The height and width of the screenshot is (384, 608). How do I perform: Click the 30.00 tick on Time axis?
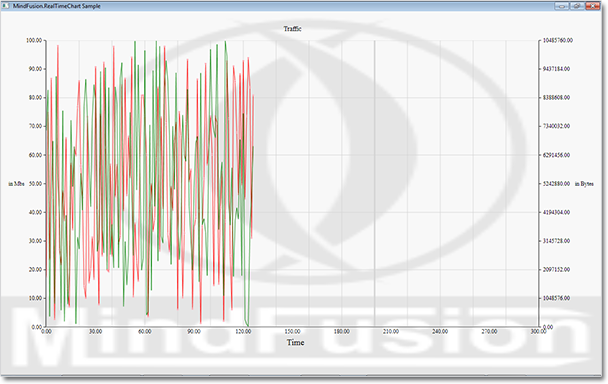click(95, 332)
